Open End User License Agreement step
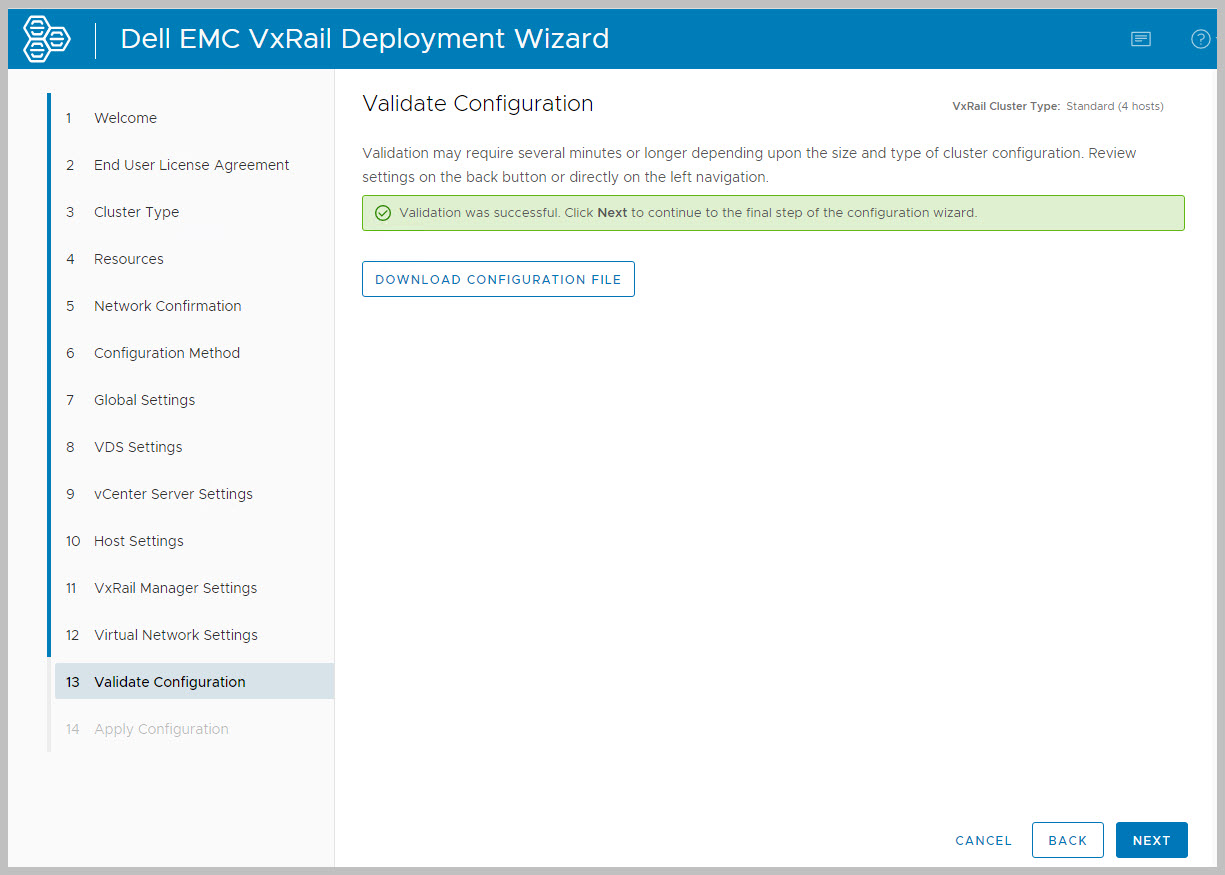 click(x=191, y=165)
